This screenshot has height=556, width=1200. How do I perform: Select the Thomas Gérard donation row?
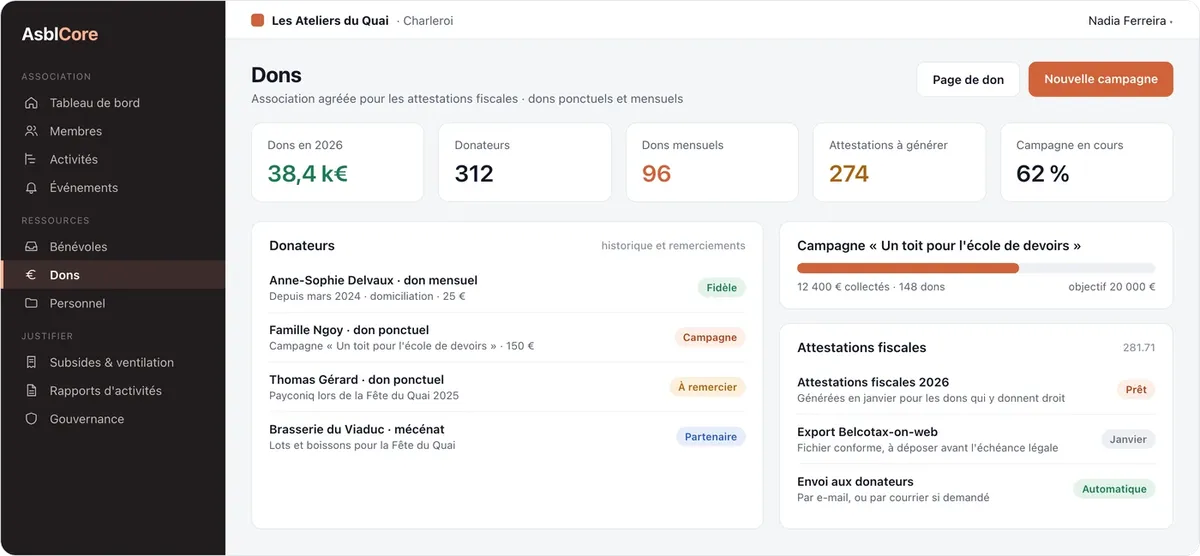point(507,387)
